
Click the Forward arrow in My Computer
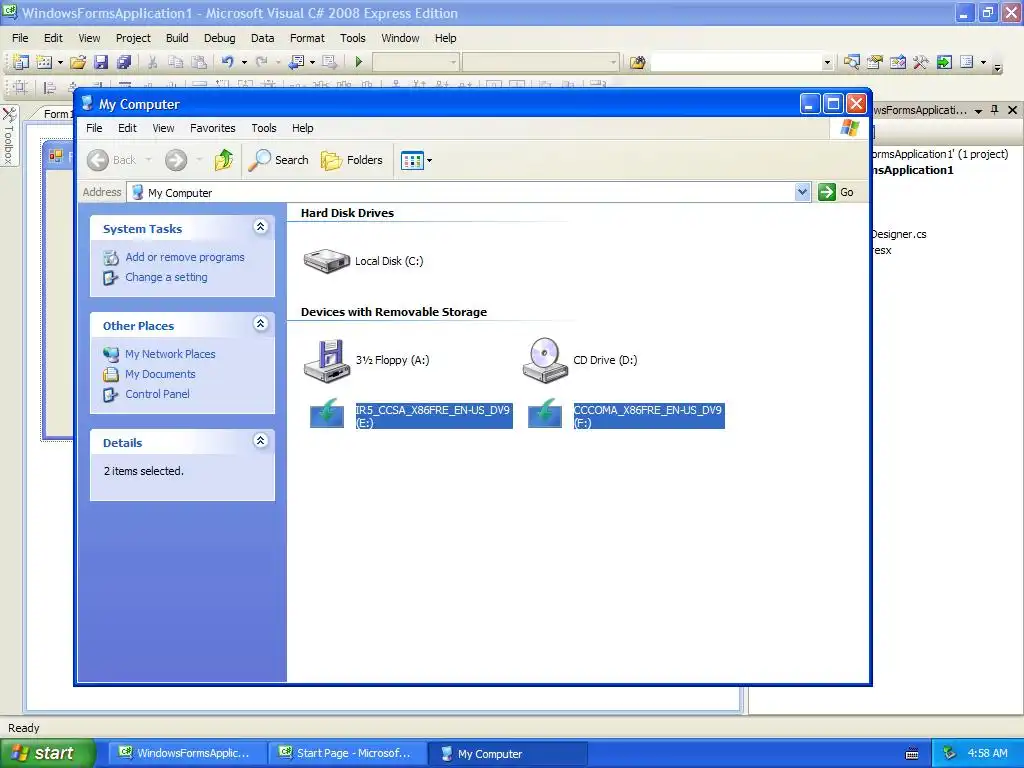tap(176, 160)
